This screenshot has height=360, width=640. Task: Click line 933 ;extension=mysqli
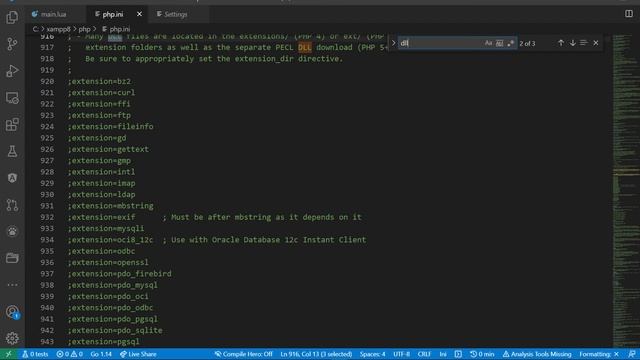click(106, 229)
